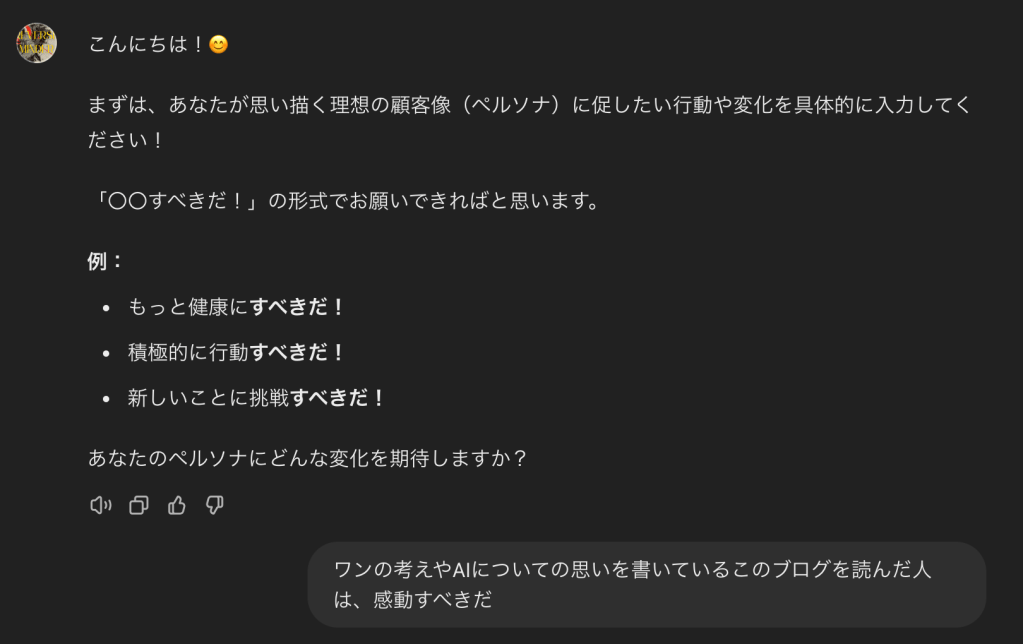Click the bullet dot before もっと健康に
The width and height of the screenshot is (1023, 644).
click(x=106, y=308)
